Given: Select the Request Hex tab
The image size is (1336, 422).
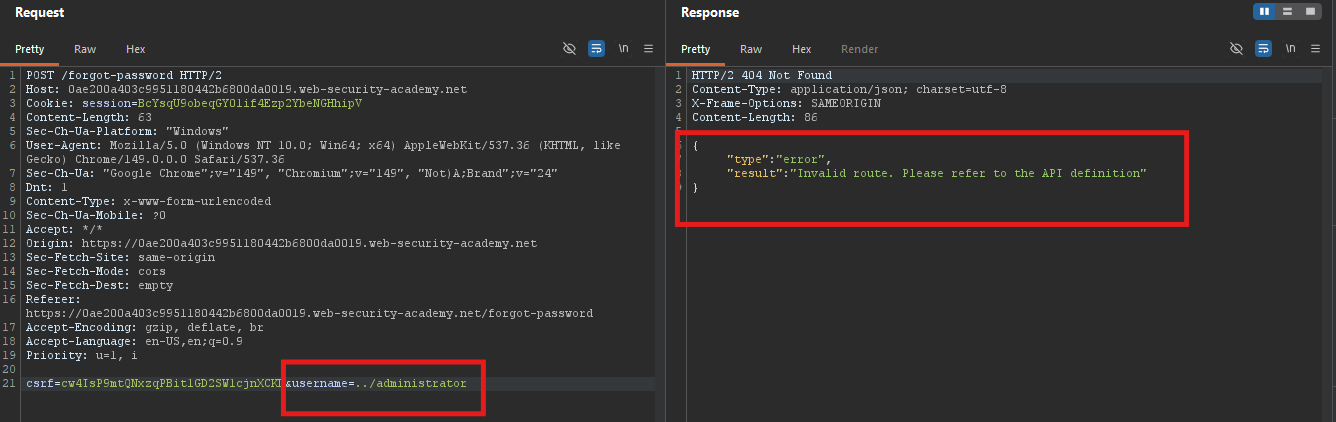Looking at the screenshot, I should [135, 49].
